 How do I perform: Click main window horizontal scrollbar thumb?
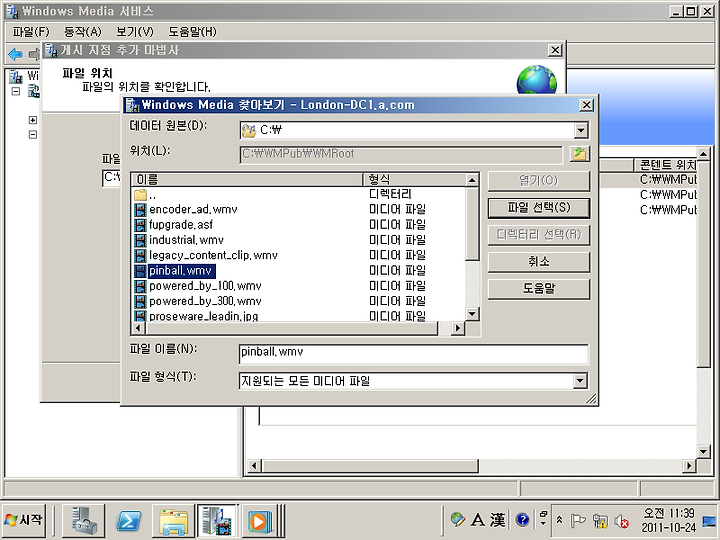370,466
